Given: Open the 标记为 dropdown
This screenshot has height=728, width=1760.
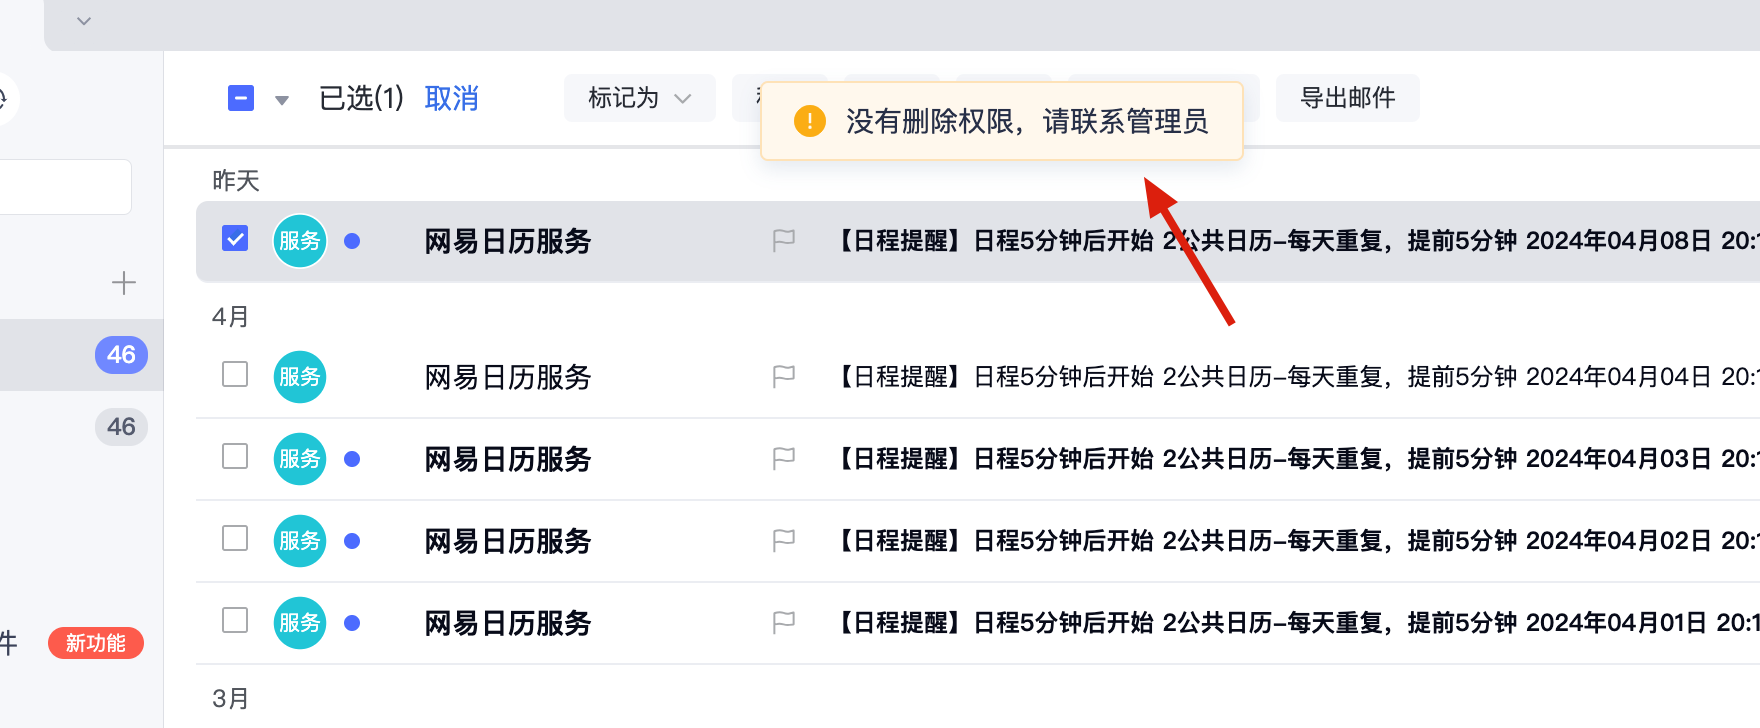Looking at the screenshot, I should coord(639,98).
